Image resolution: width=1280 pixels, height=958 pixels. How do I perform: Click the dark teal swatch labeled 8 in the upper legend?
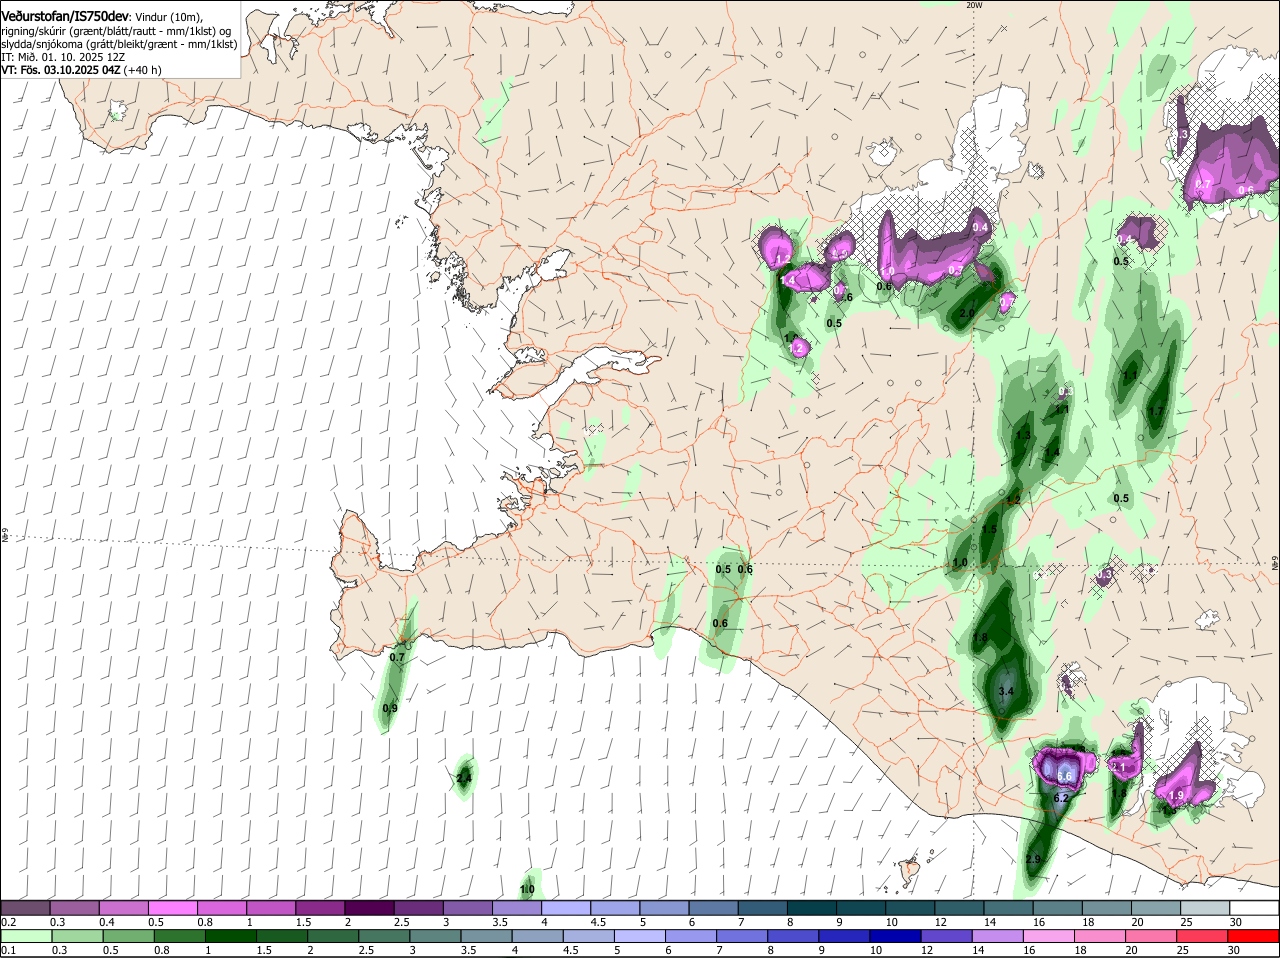point(813,908)
